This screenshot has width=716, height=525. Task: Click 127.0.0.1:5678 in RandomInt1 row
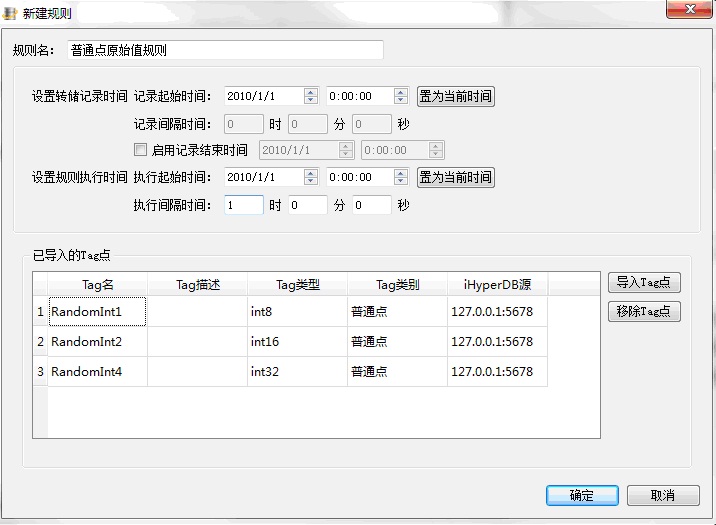[x=497, y=311]
